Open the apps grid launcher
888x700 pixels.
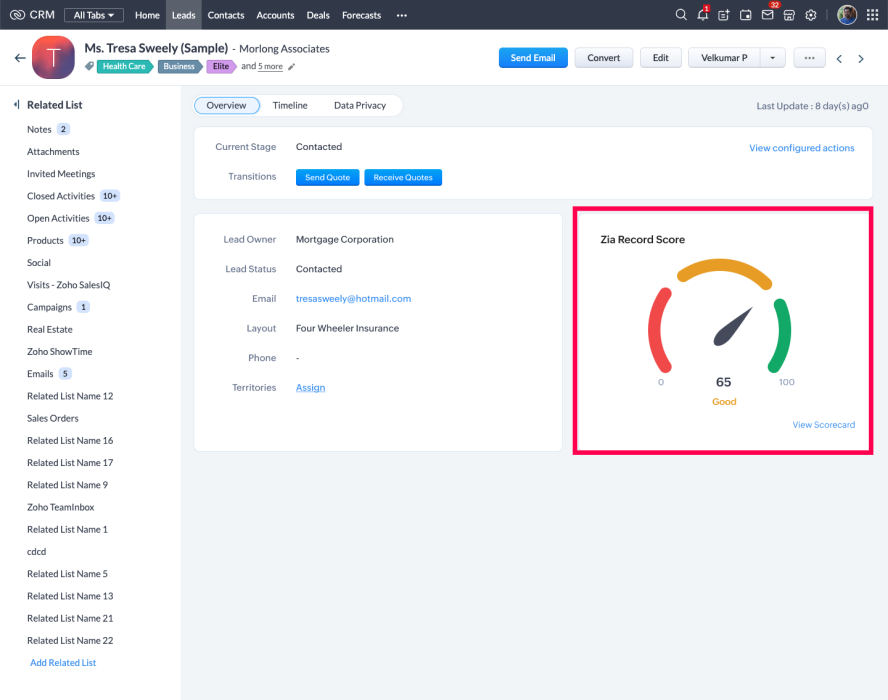tap(872, 15)
